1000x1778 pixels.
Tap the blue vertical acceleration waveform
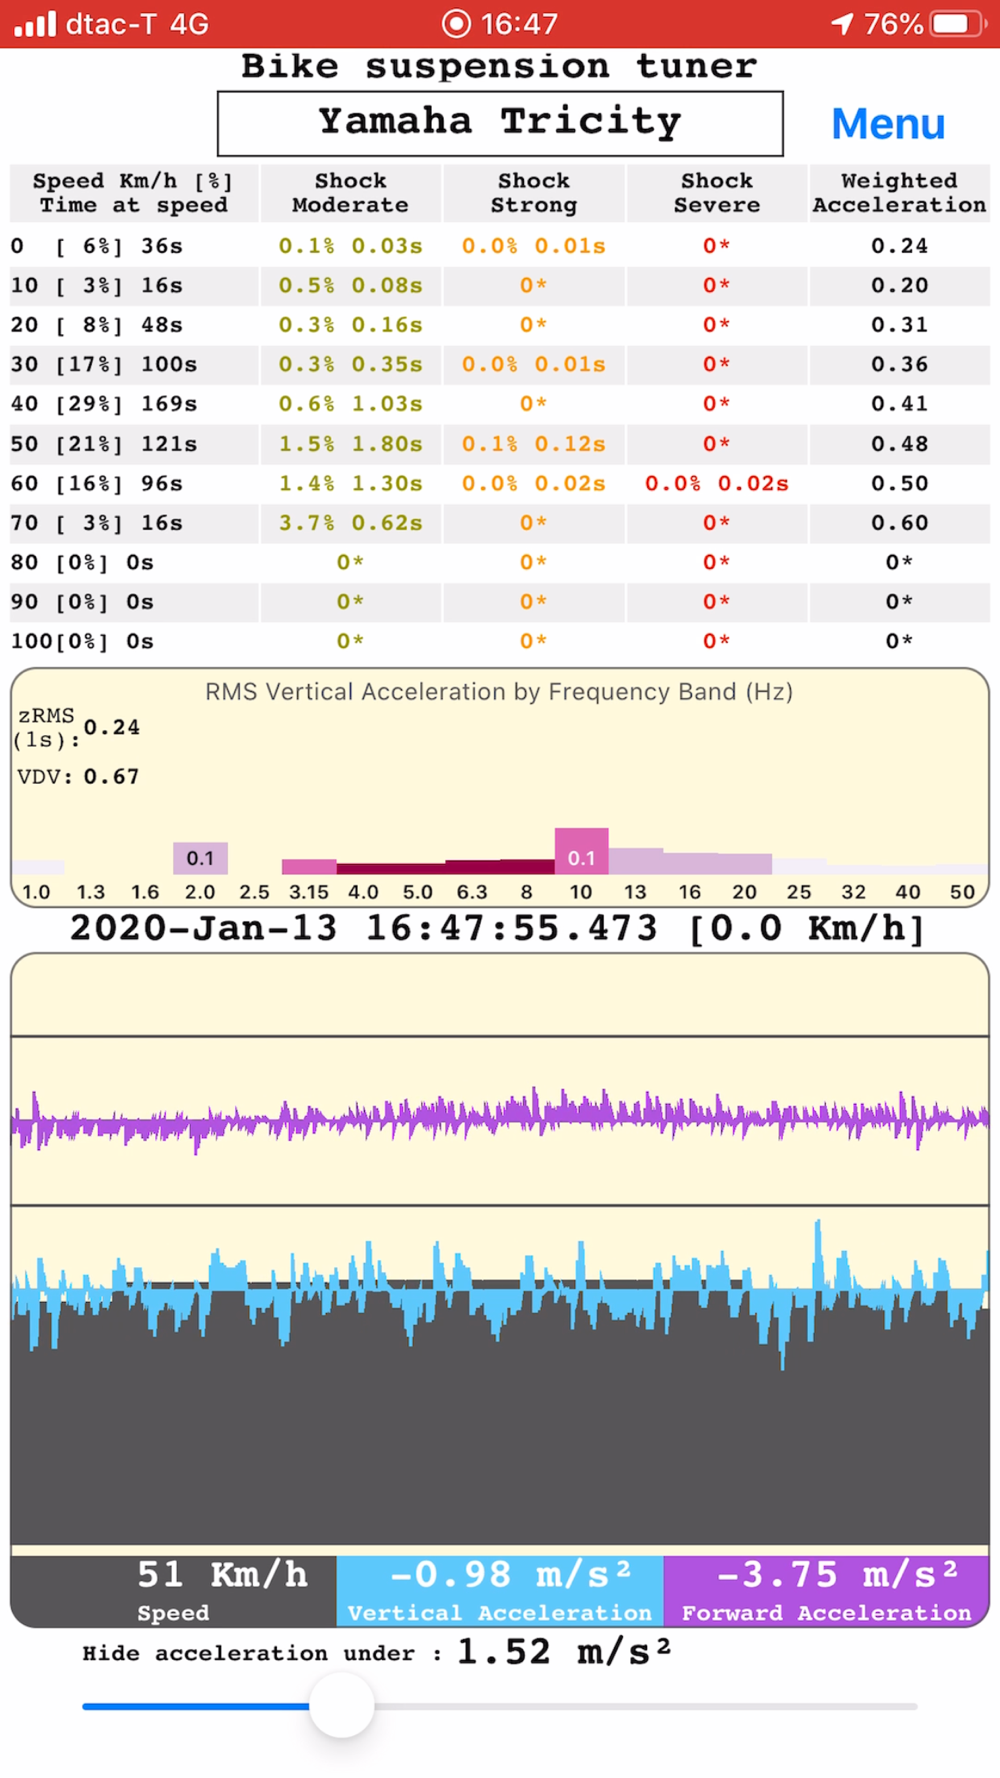pos(500,1295)
